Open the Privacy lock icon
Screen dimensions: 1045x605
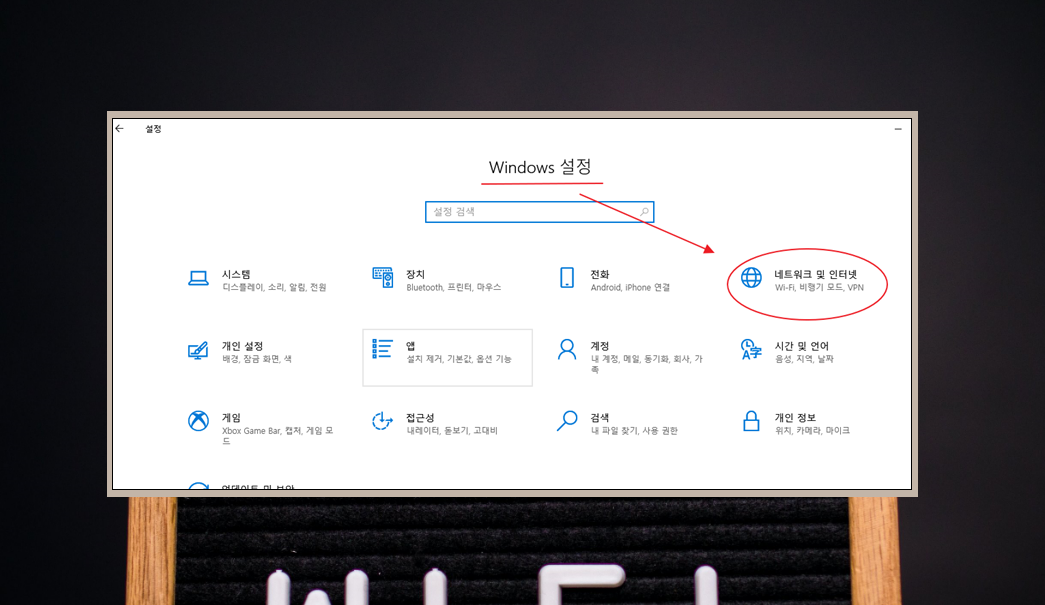[751, 421]
